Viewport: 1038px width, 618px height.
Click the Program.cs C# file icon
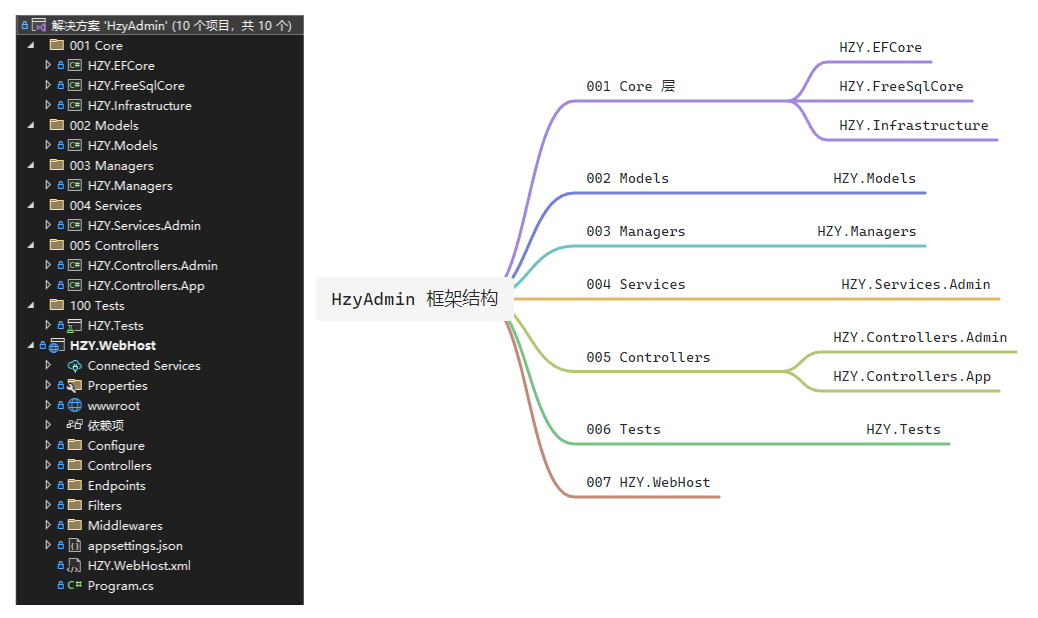click(x=74, y=586)
